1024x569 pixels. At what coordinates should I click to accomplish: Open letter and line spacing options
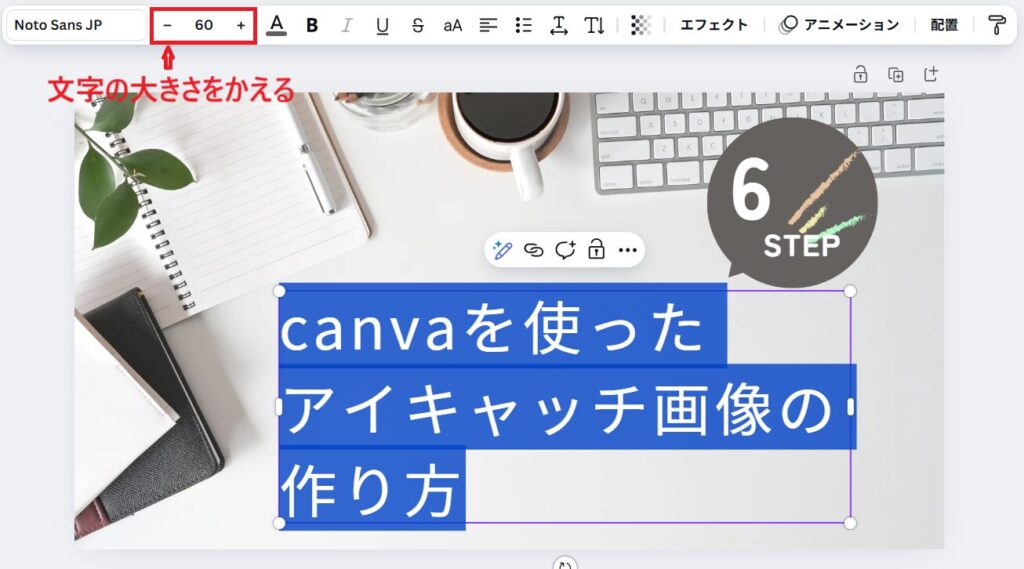pyautogui.click(x=559, y=25)
